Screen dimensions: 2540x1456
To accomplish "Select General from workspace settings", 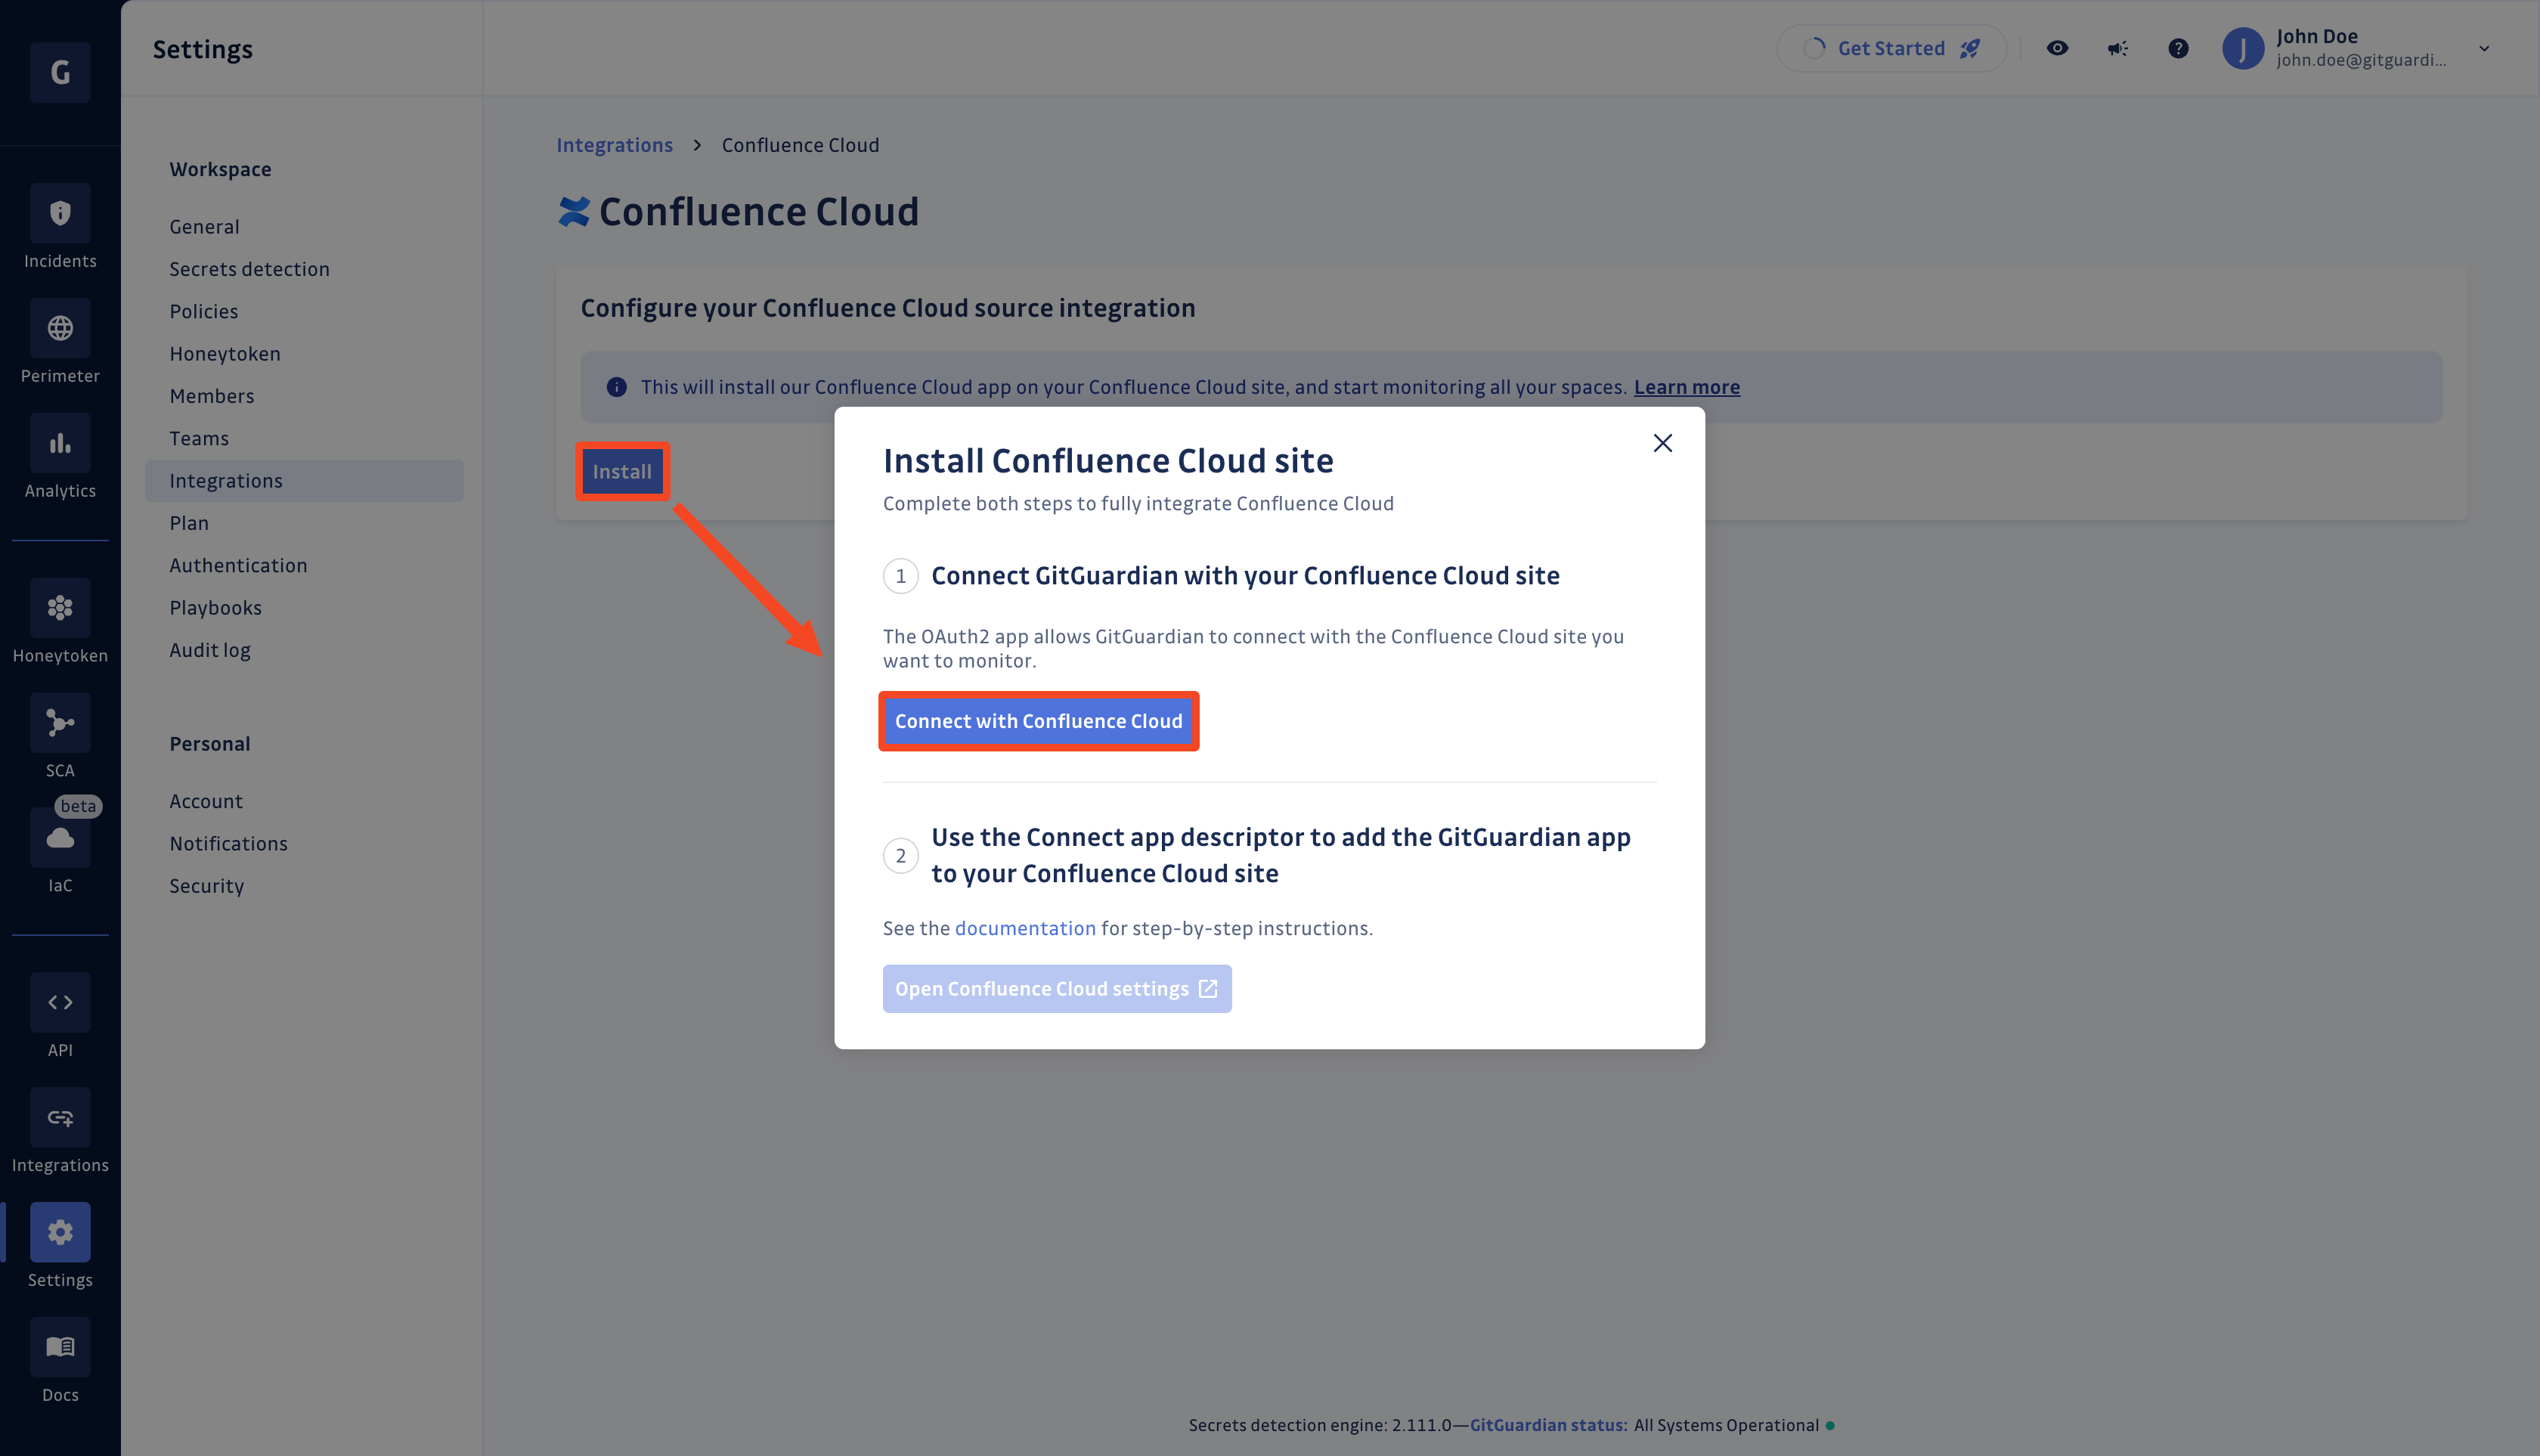I will click(204, 227).
